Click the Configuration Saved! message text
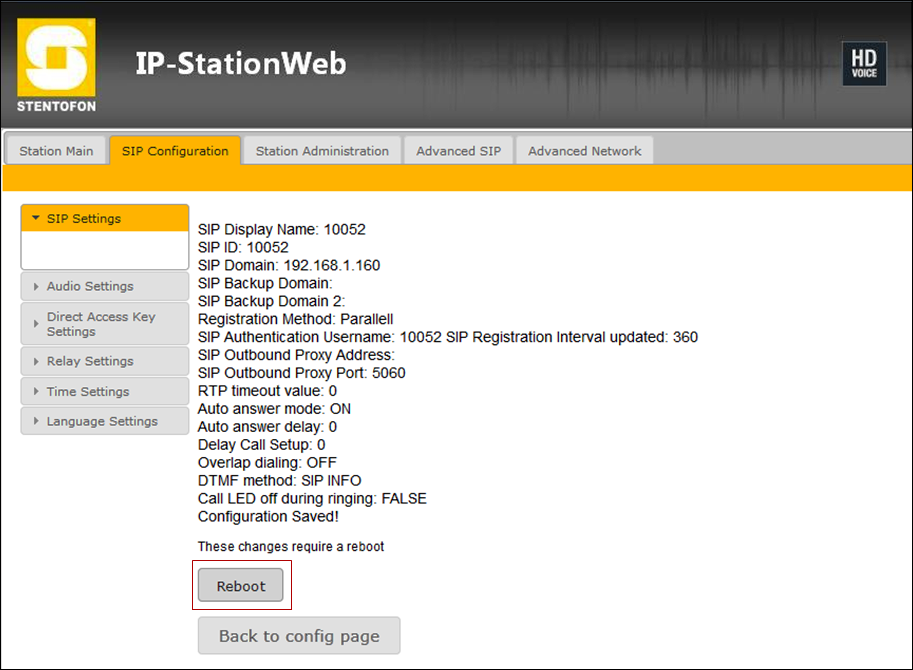This screenshot has width=913, height=670. click(268, 517)
